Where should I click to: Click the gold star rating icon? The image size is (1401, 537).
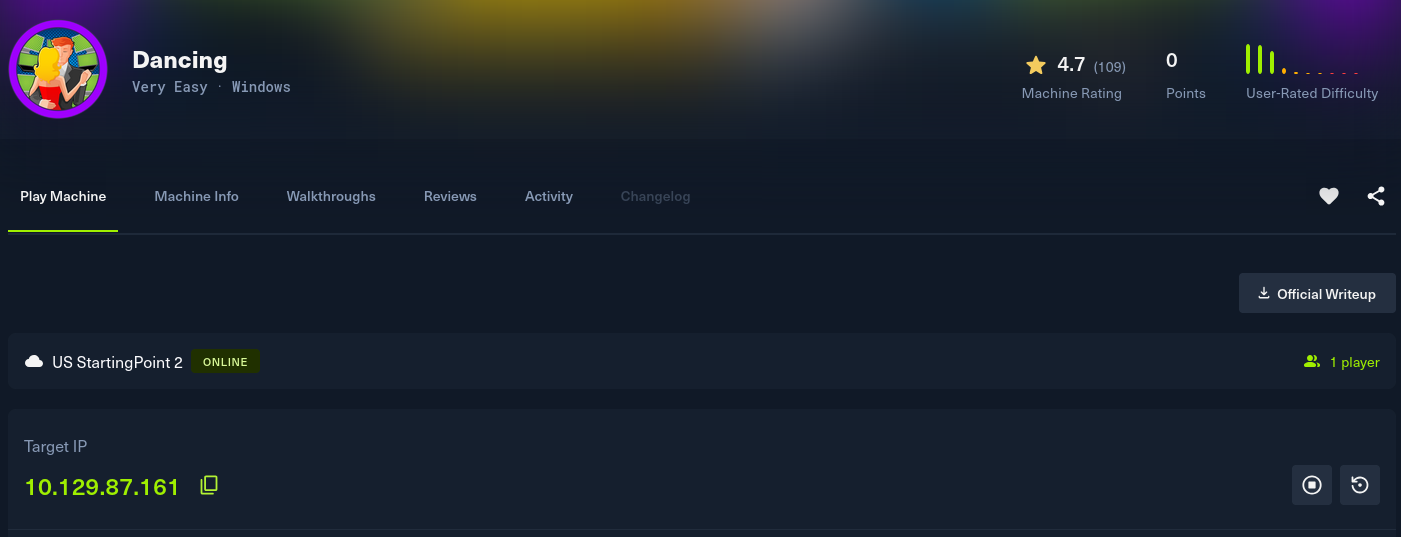point(1036,65)
